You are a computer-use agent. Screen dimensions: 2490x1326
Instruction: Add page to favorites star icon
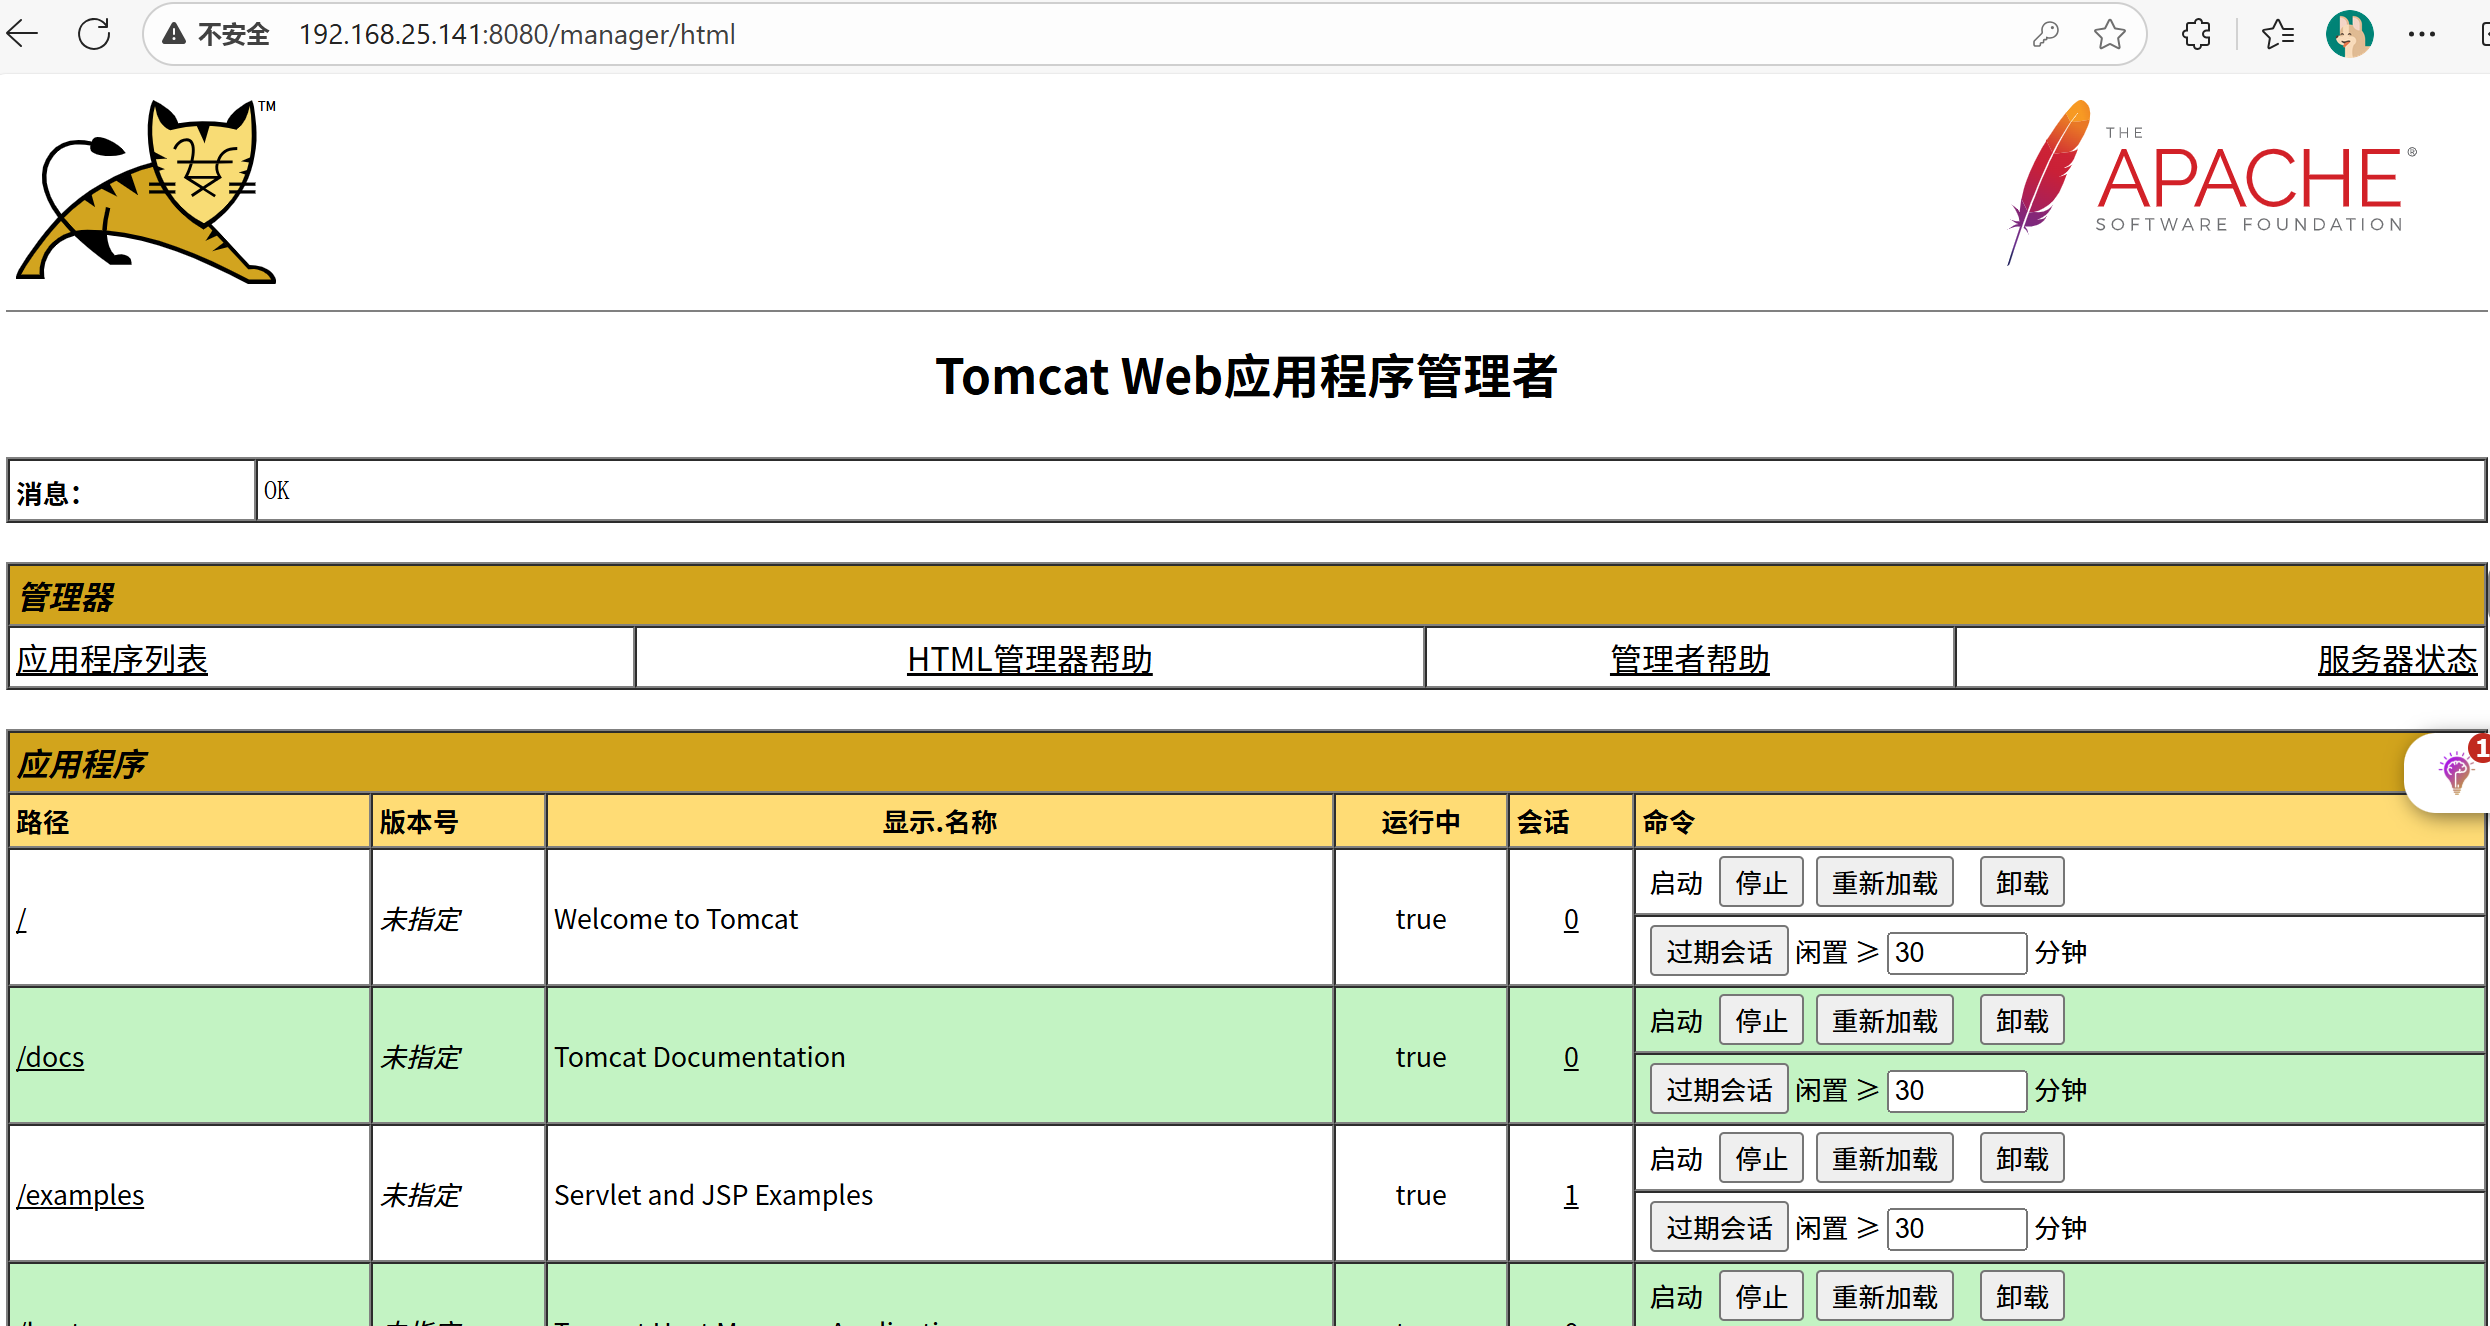pos(2109,34)
